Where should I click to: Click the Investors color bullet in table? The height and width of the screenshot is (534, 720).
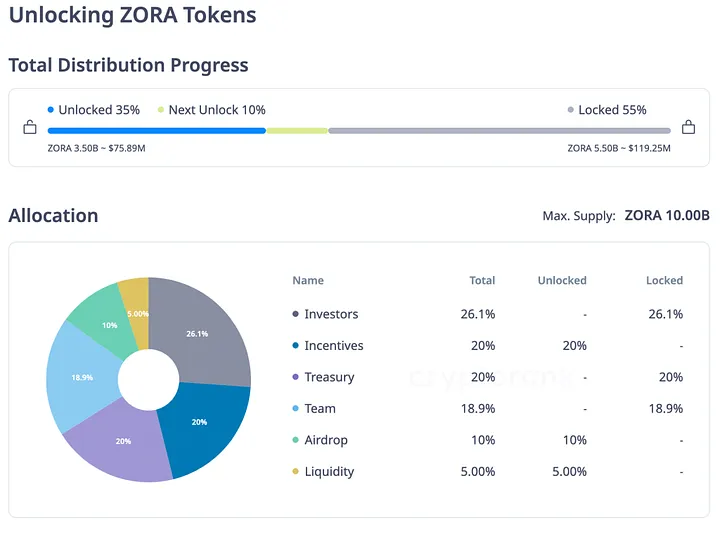pos(296,314)
